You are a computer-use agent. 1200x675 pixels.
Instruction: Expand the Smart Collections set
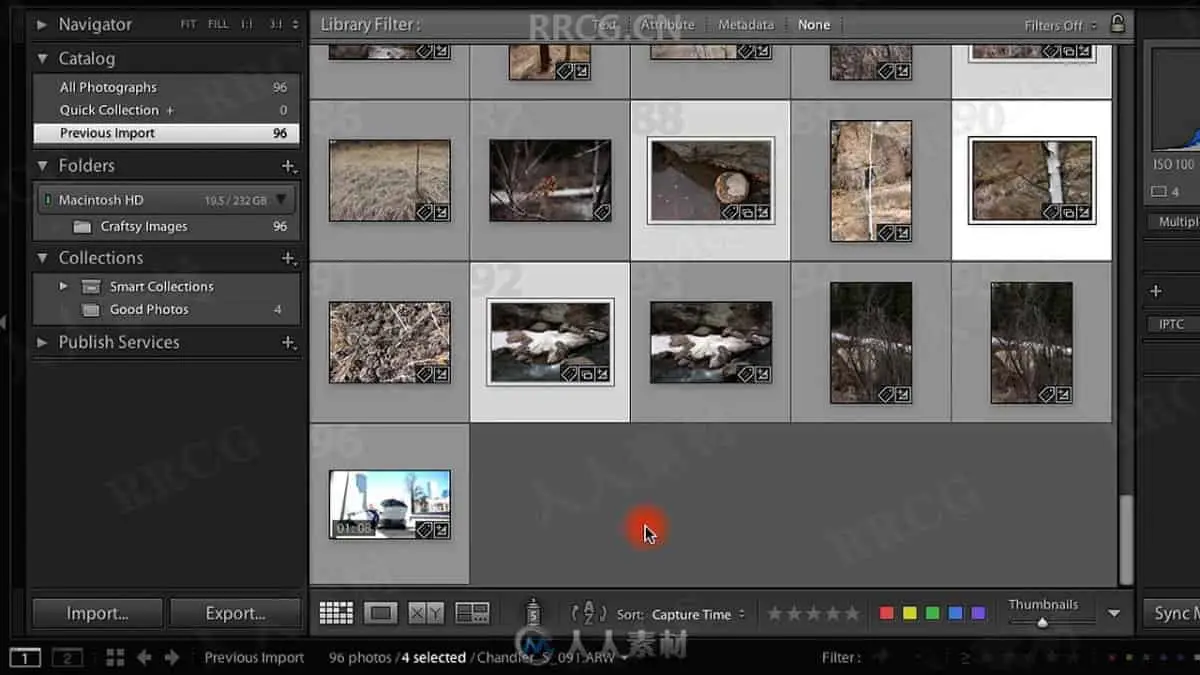click(x=63, y=286)
